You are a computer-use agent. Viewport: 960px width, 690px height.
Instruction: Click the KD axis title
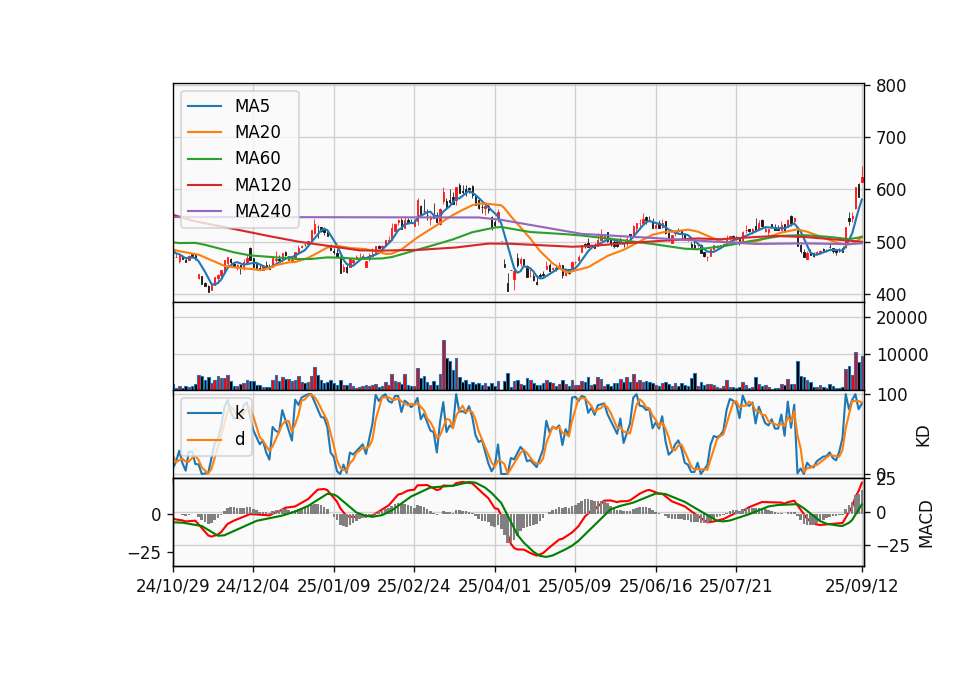923,437
